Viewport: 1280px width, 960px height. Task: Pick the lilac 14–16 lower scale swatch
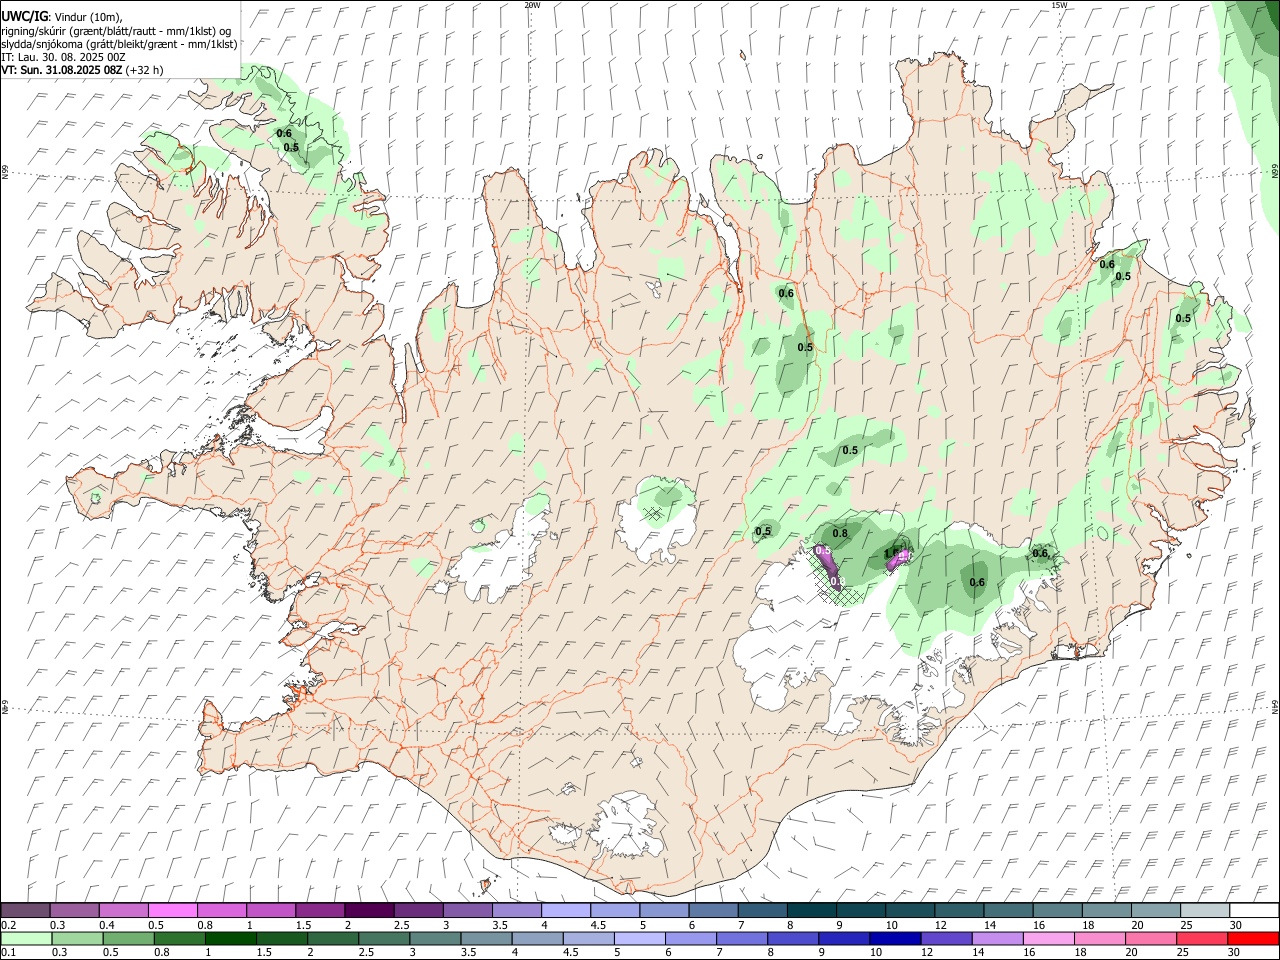[x=996, y=938]
